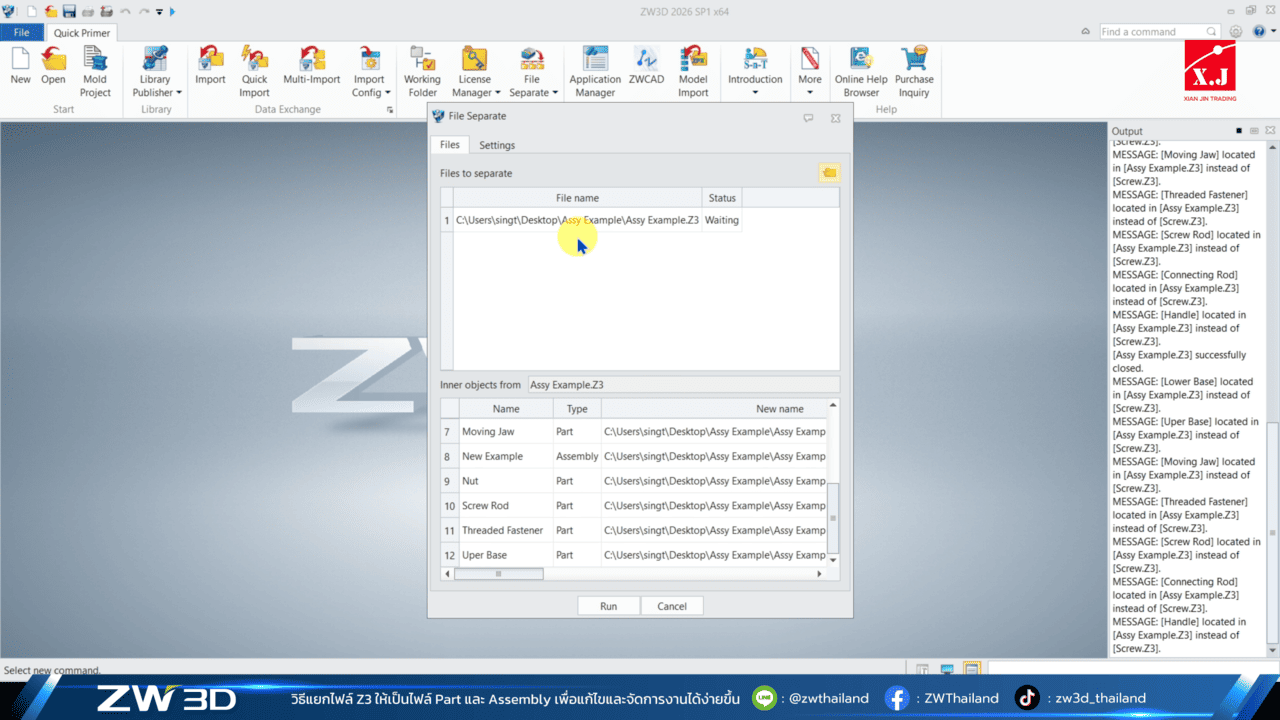The image size is (1280, 720).
Task: Pin the Output panel
Action: pos(1238,130)
